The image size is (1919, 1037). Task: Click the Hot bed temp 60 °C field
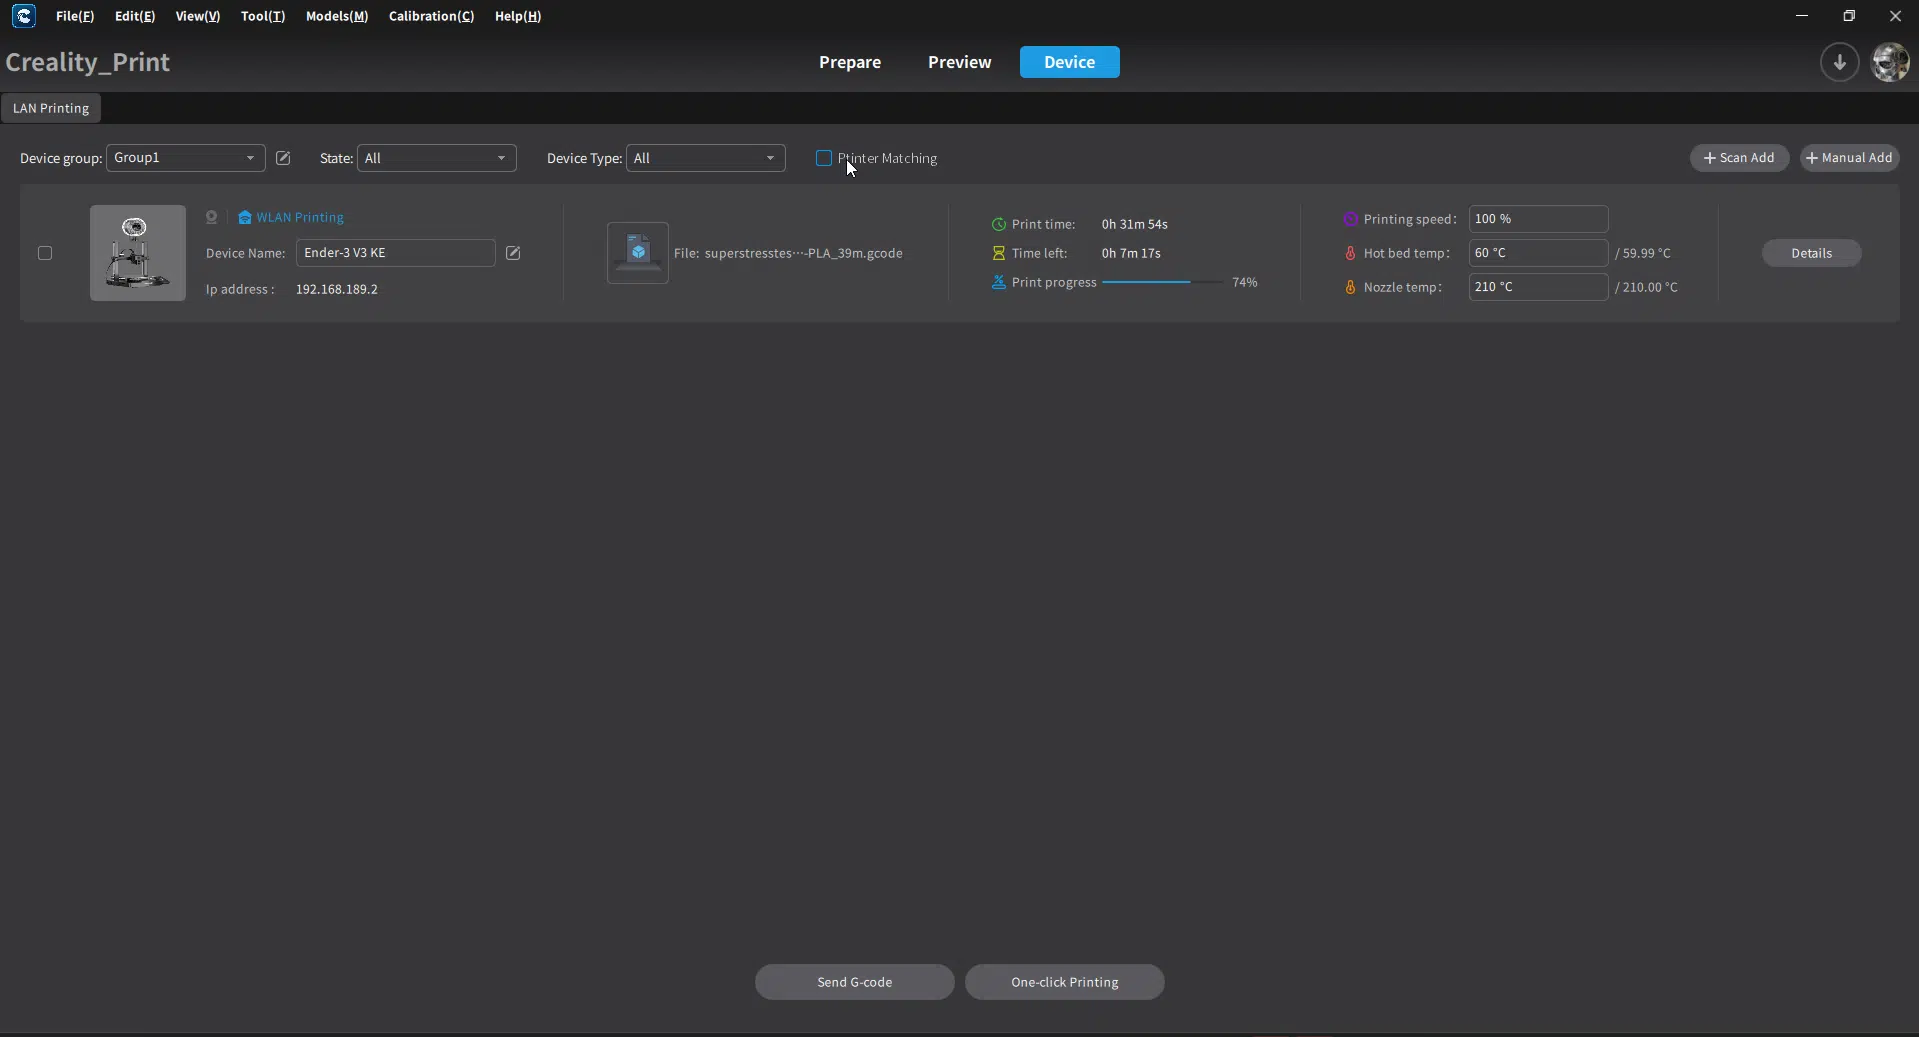1538,253
